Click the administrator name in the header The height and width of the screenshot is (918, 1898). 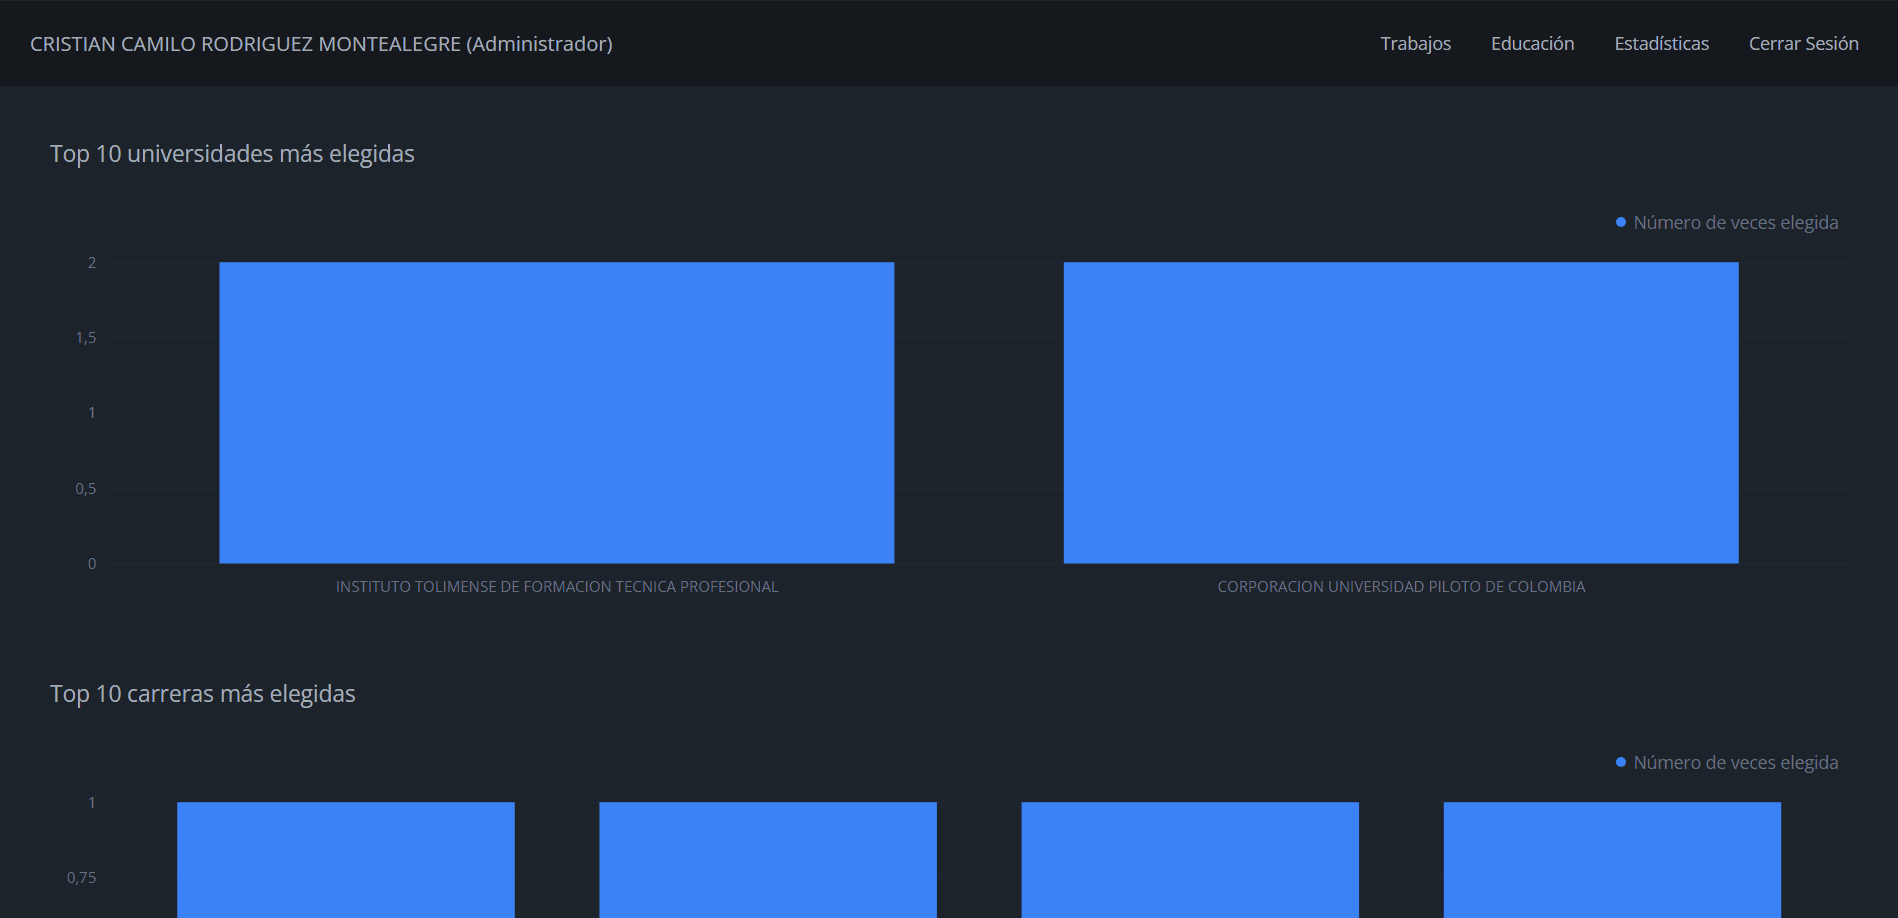pos(321,44)
